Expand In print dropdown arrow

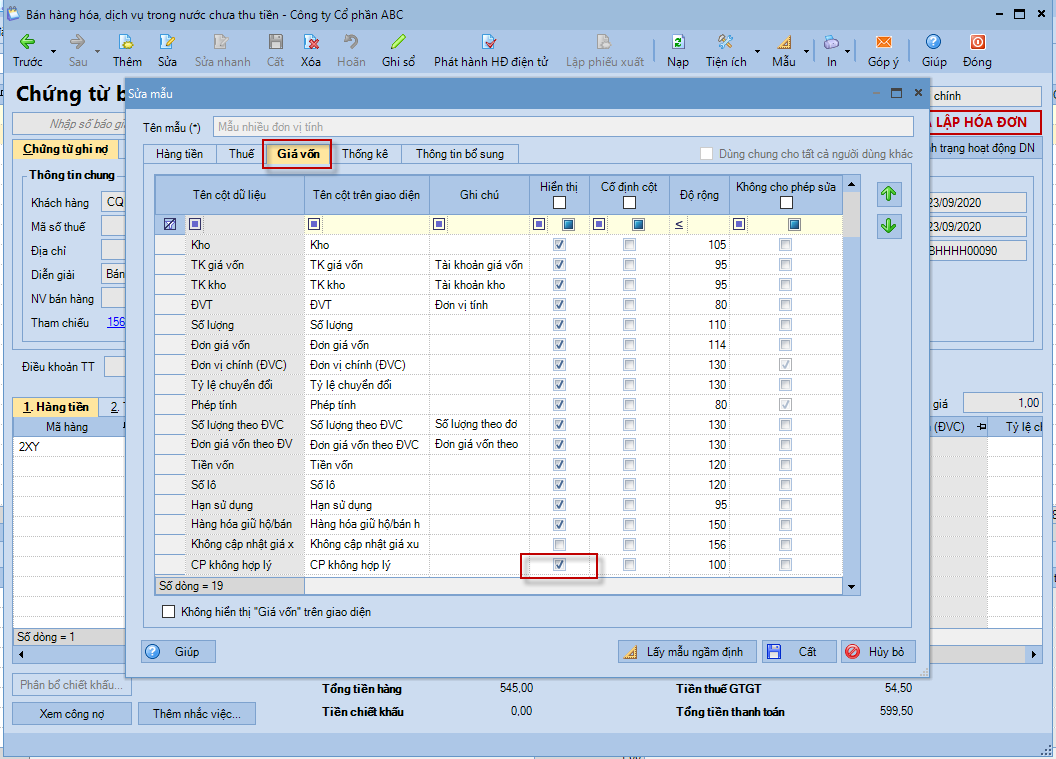(x=847, y=51)
